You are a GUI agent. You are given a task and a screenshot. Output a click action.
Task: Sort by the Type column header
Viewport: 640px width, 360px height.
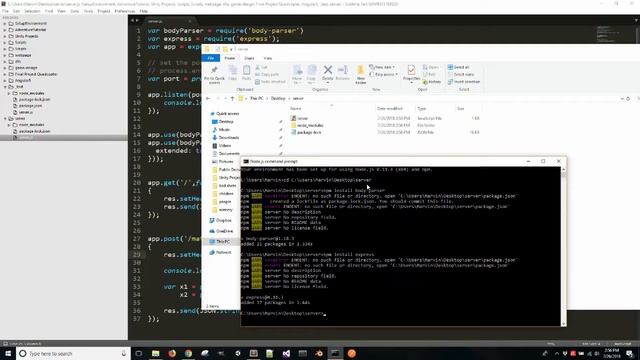click(422, 109)
